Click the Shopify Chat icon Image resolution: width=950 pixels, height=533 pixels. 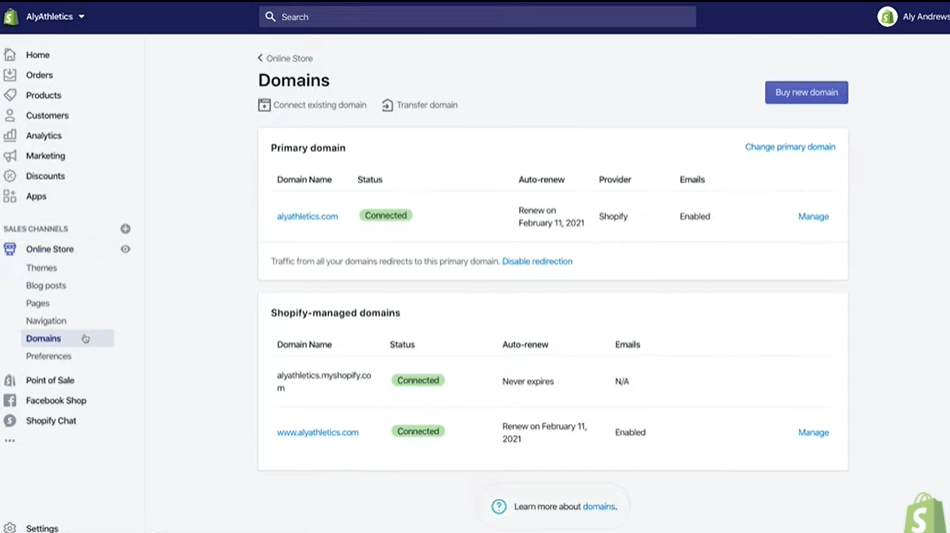point(10,420)
